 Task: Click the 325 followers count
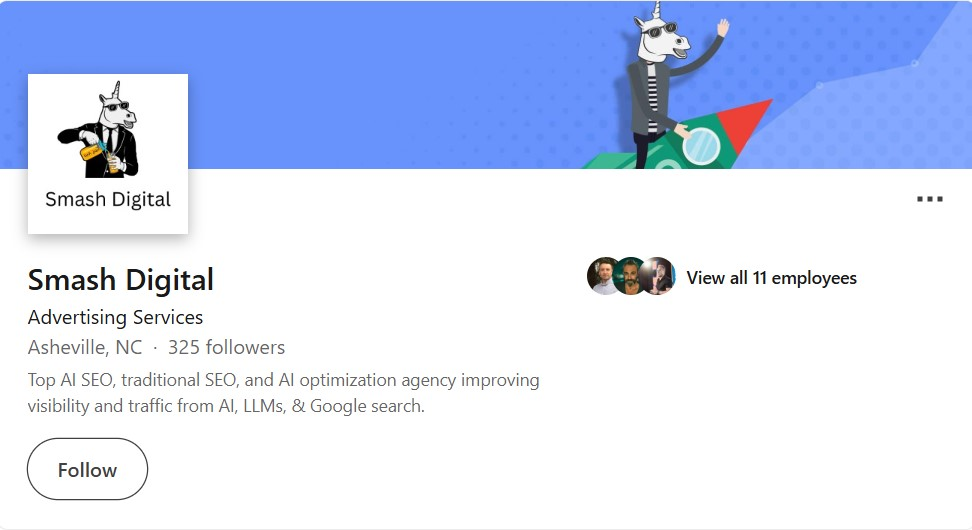pos(226,347)
